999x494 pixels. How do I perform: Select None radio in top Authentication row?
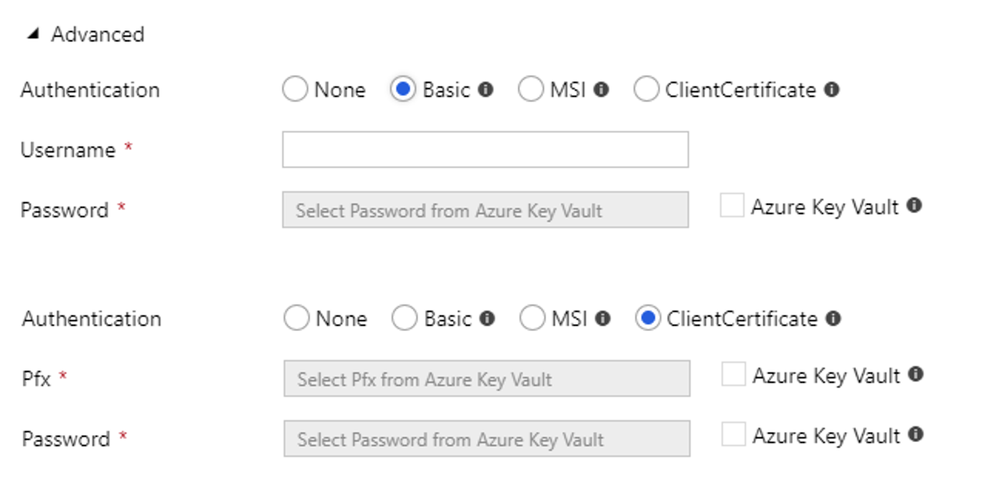click(295, 90)
